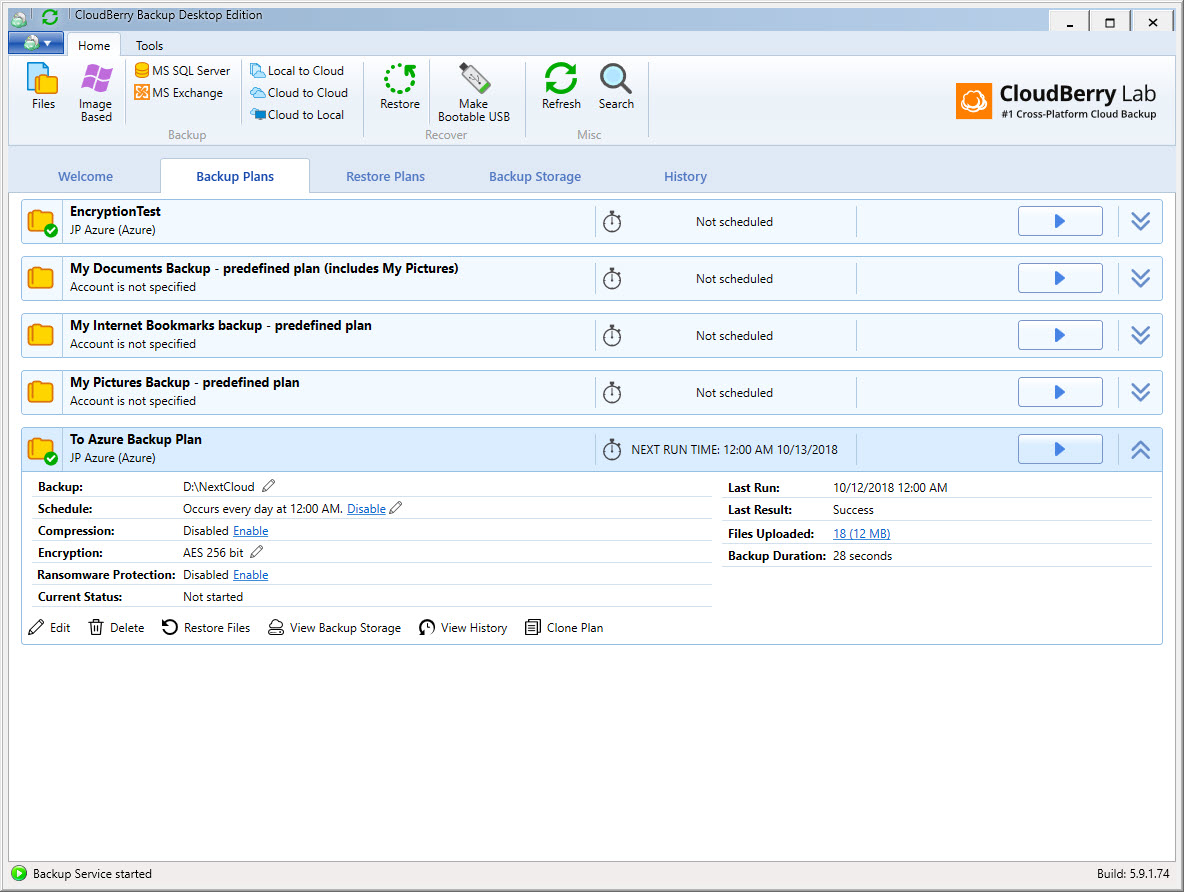Run My Internet Bookmarks backup plan
The image size is (1184, 892).
click(x=1059, y=335)
